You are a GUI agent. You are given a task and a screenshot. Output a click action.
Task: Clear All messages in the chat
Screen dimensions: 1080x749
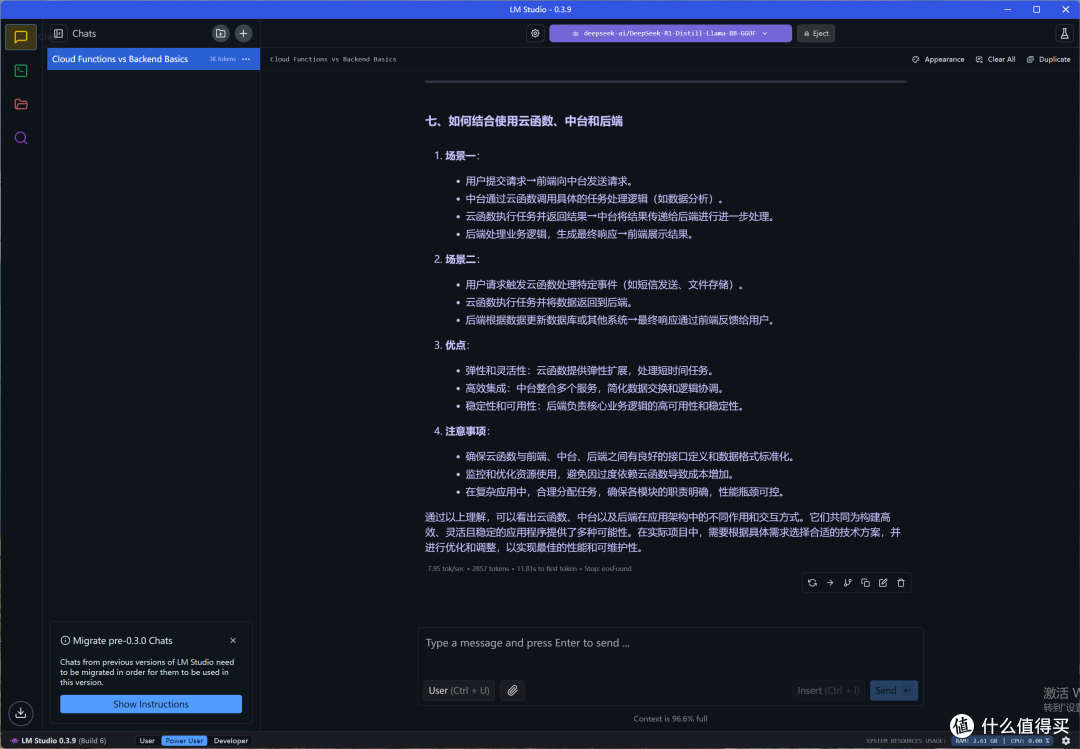pos(995,59)
